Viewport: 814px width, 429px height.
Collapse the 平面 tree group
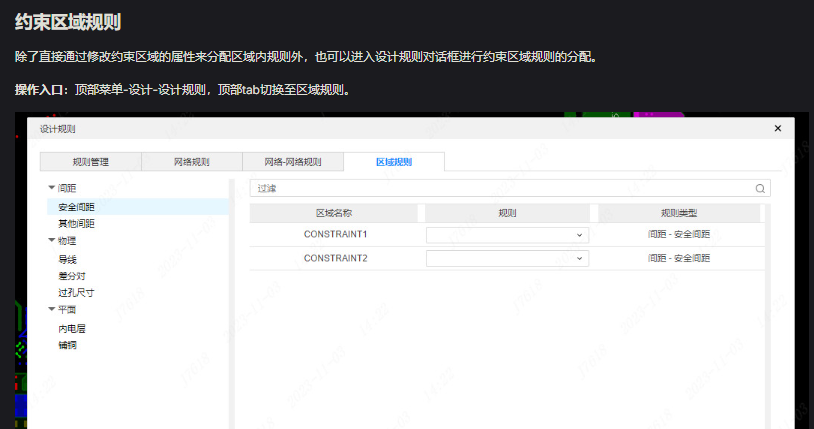click(x=52, y=310)
